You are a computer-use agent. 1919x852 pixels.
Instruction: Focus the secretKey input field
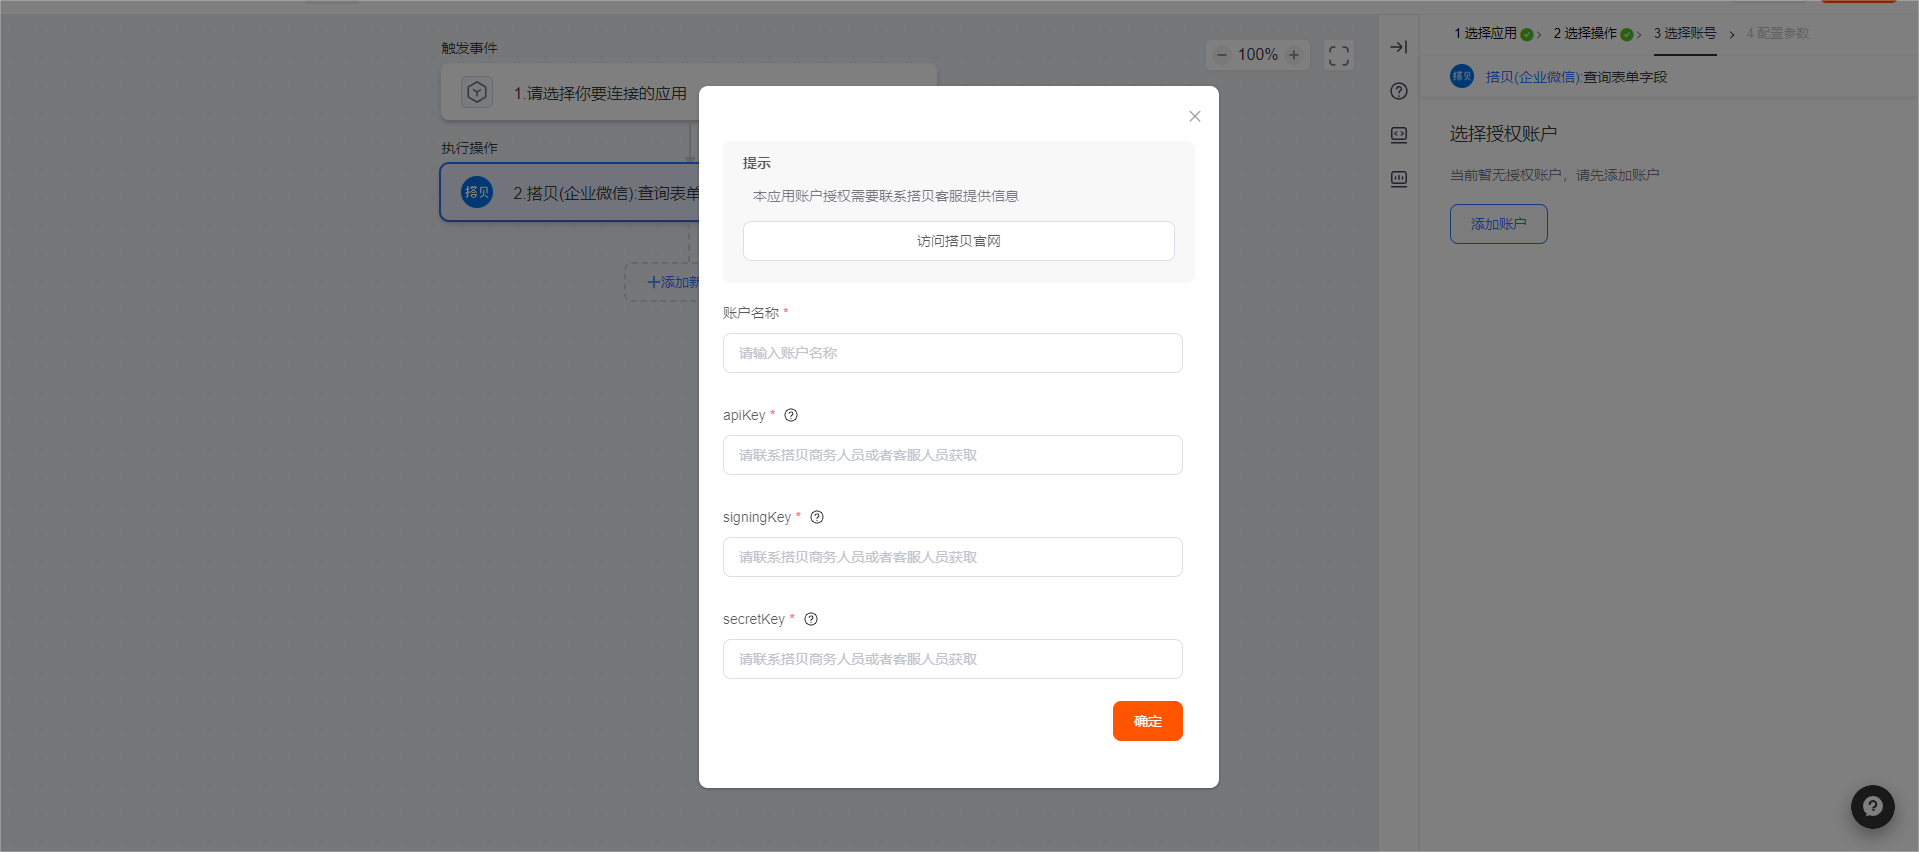coord(952,659)
